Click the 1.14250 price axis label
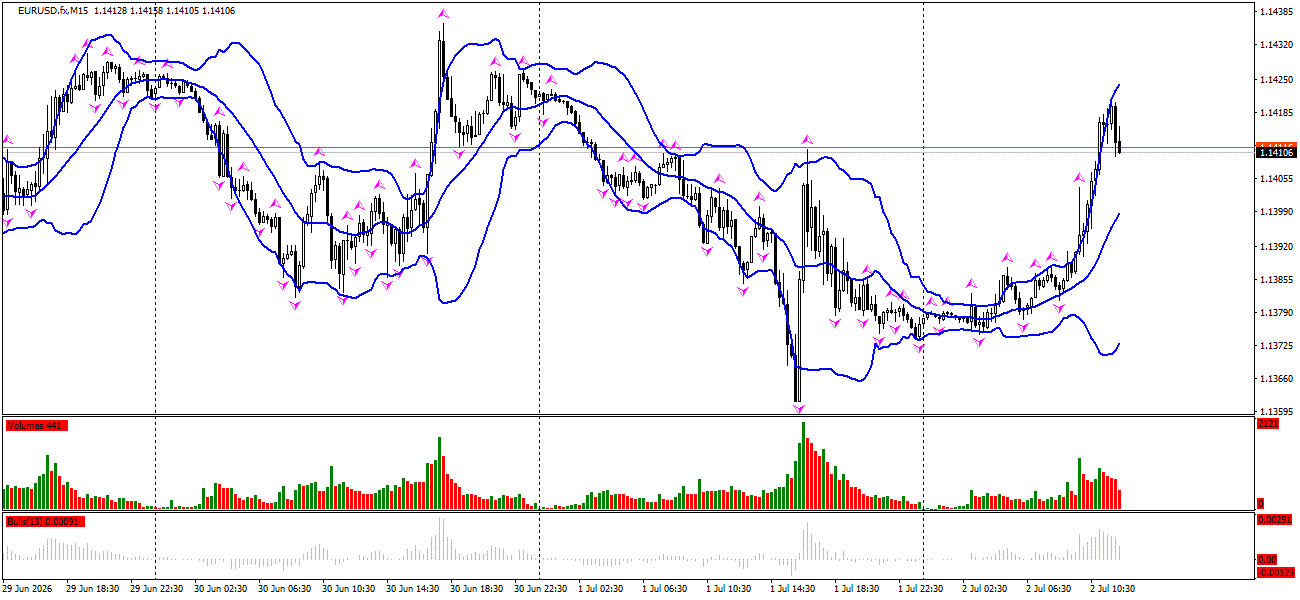 [x=1276, y=79]
